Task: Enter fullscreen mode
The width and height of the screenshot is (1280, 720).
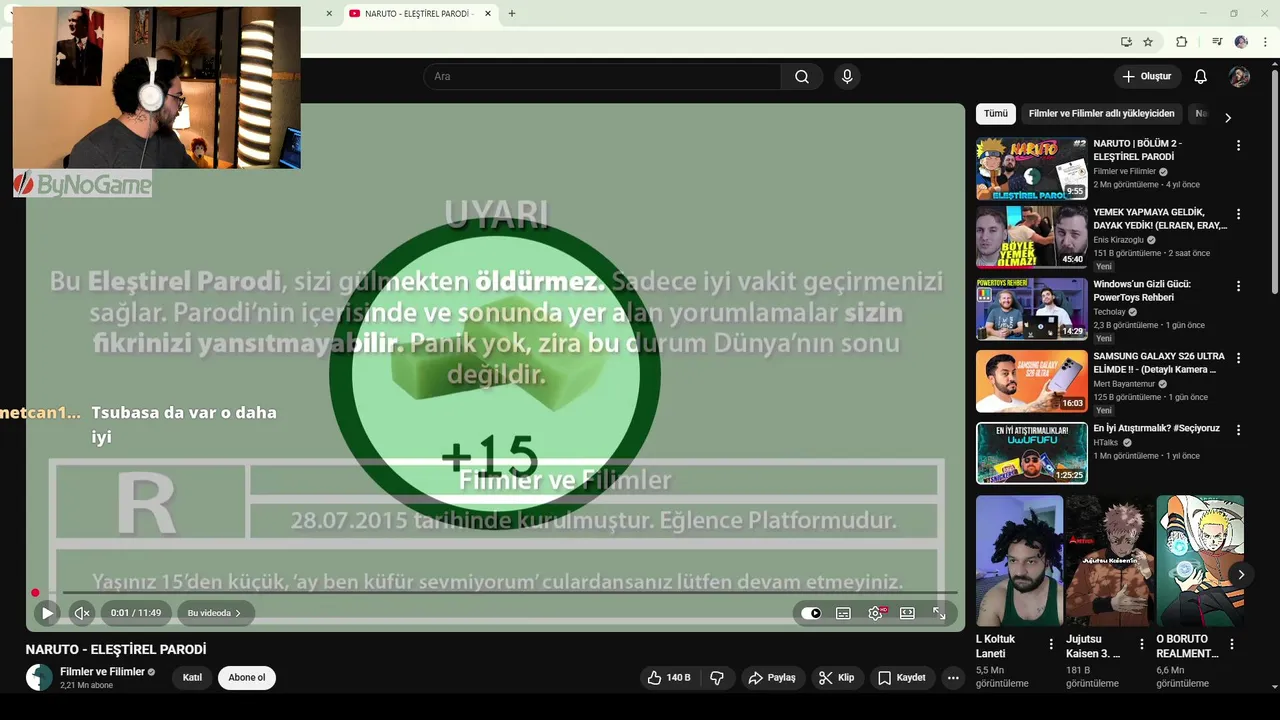Action: tap(939, 613)
